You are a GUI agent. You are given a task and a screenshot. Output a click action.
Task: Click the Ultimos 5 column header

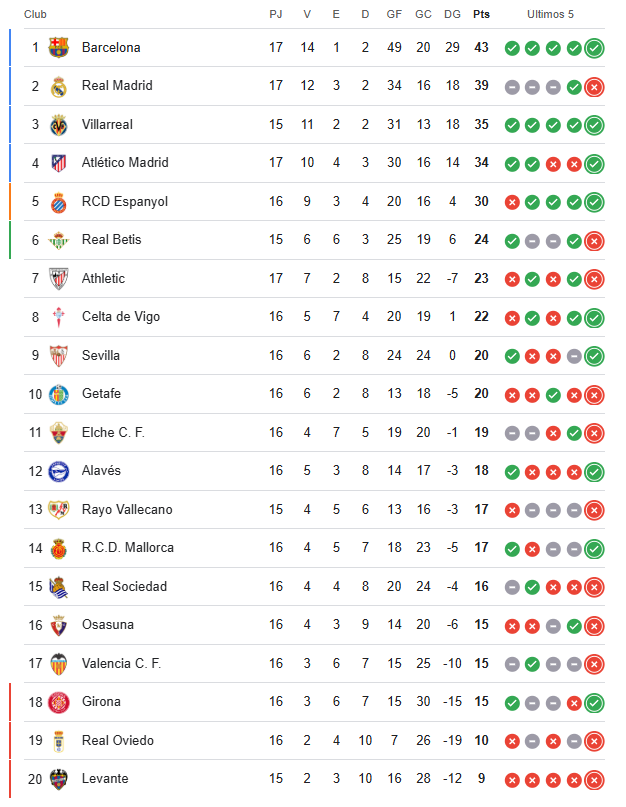[x=551, y=14]
